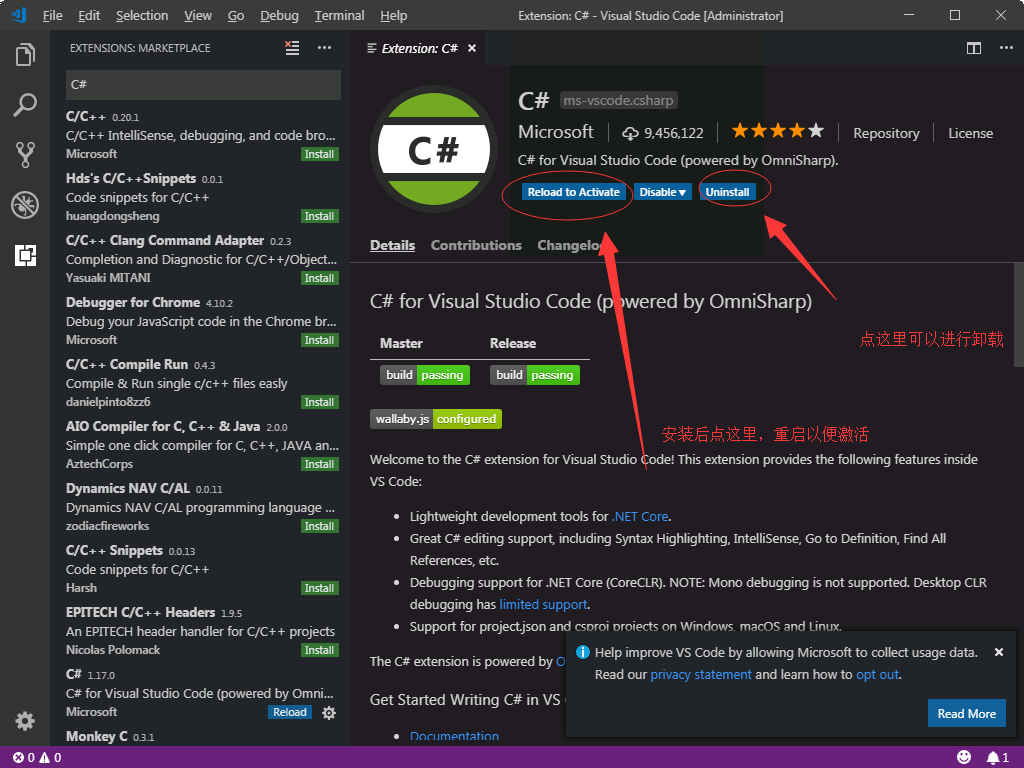
Task: Install Hds's C/C++Snippets extension
Action: coord(319,216)
